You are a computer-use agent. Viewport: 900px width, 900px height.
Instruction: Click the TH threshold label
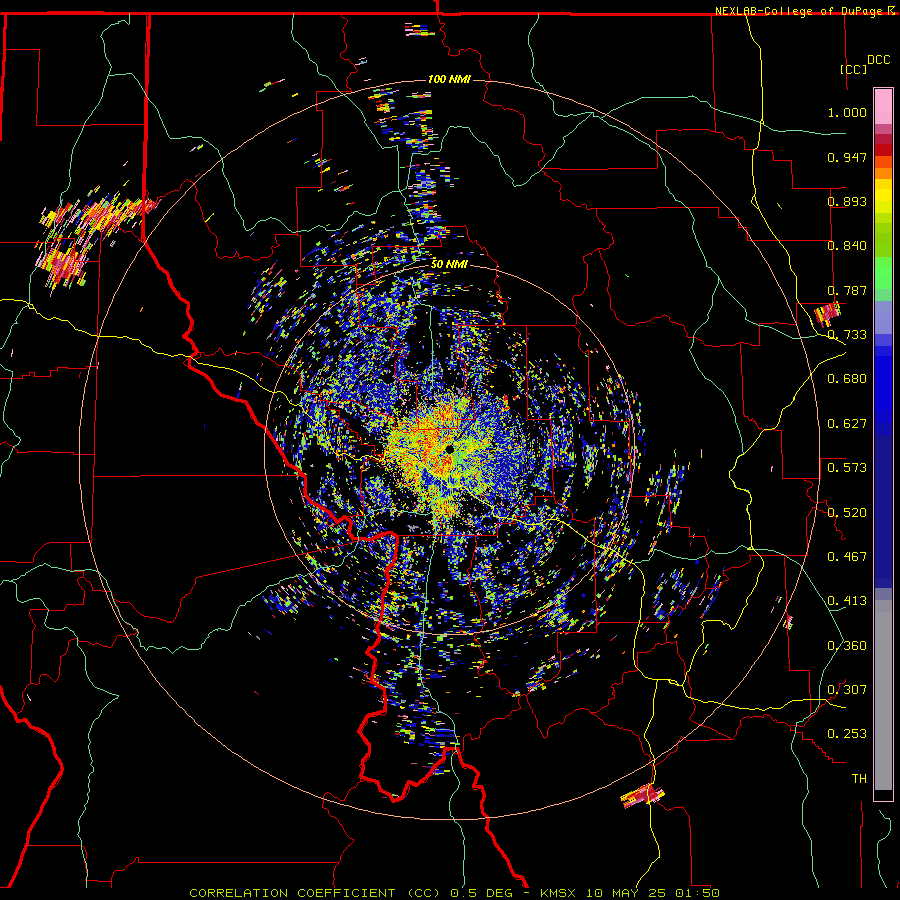[859, 779]
